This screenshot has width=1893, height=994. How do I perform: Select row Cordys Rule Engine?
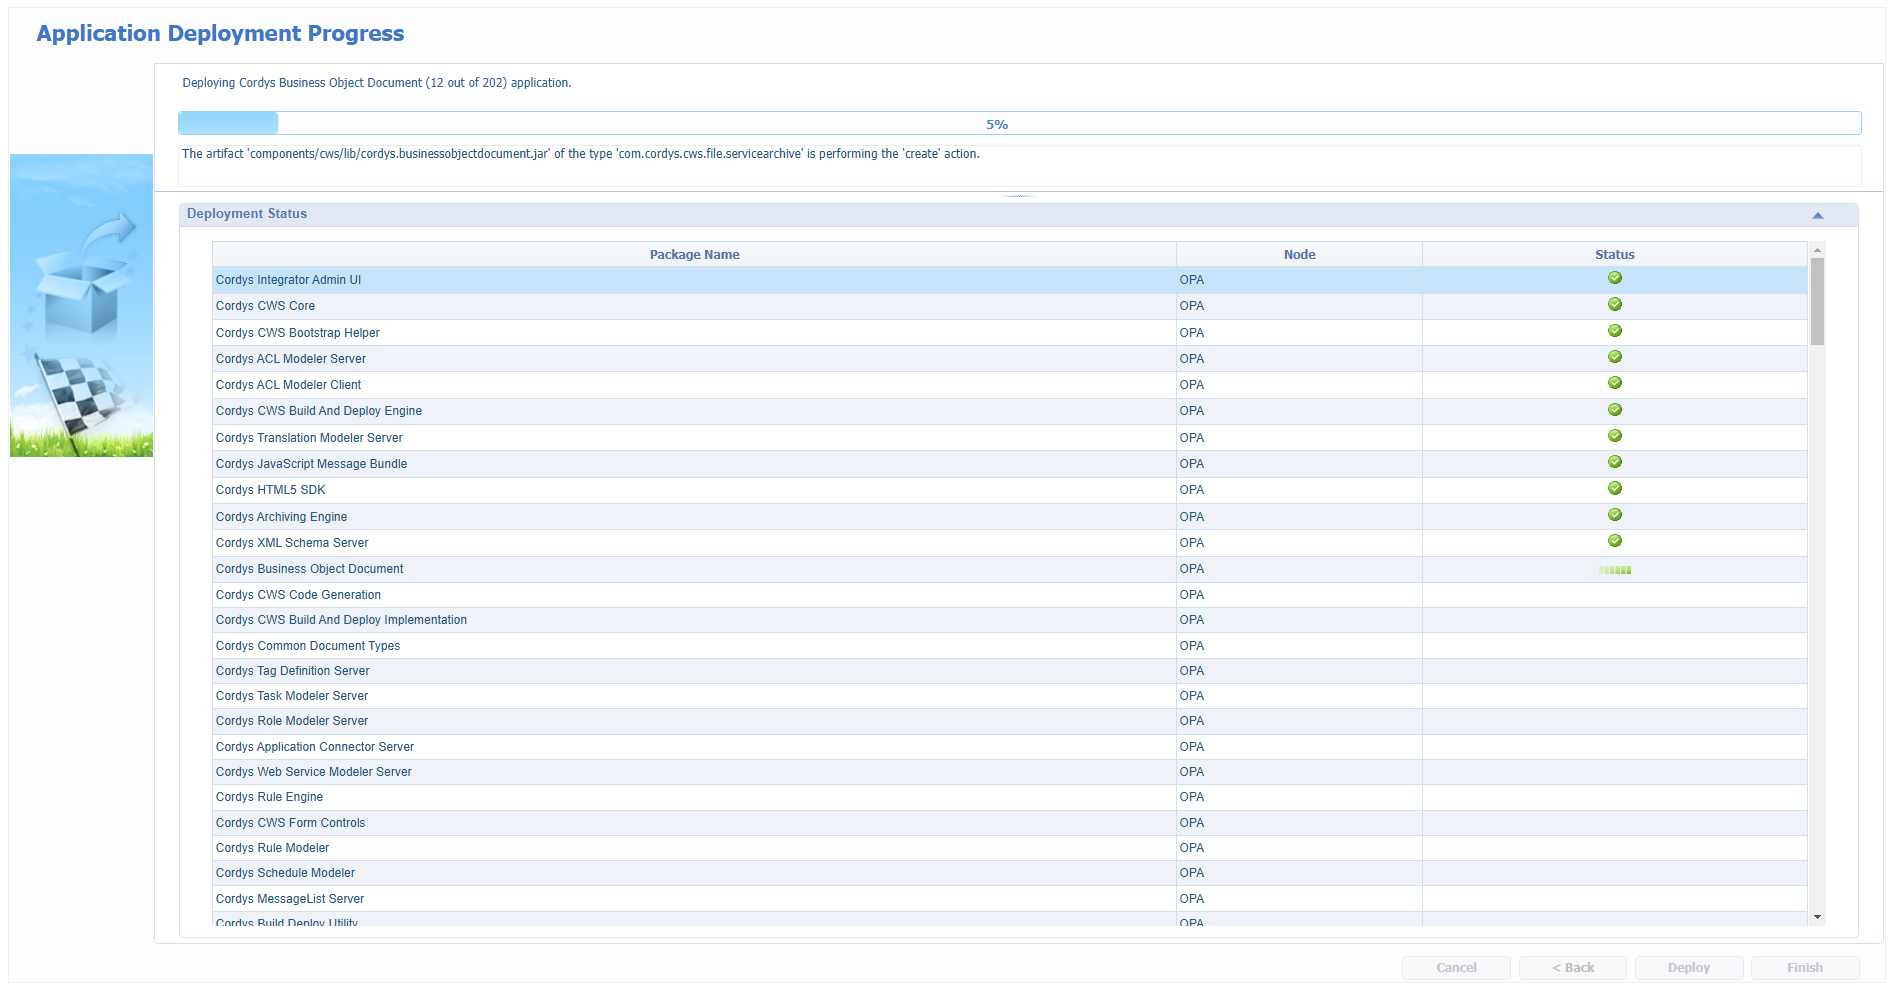[x=1010, y=797]
